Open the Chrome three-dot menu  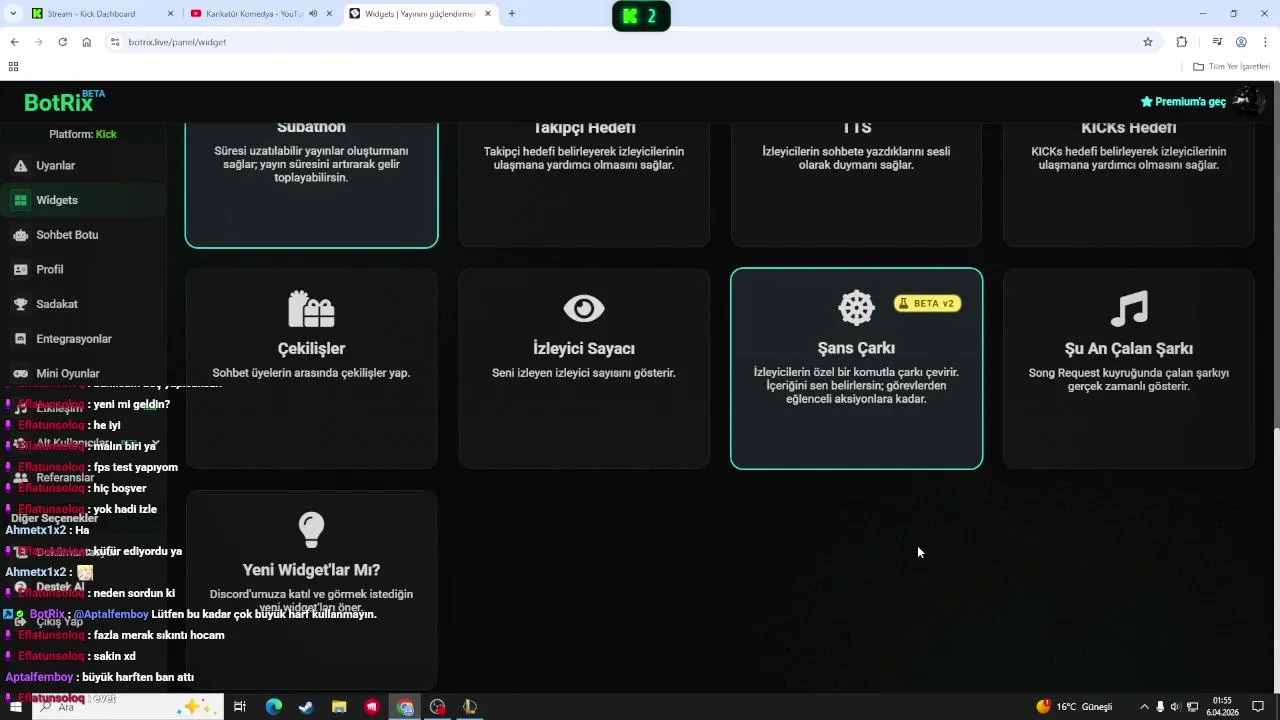click(1266, 42)
